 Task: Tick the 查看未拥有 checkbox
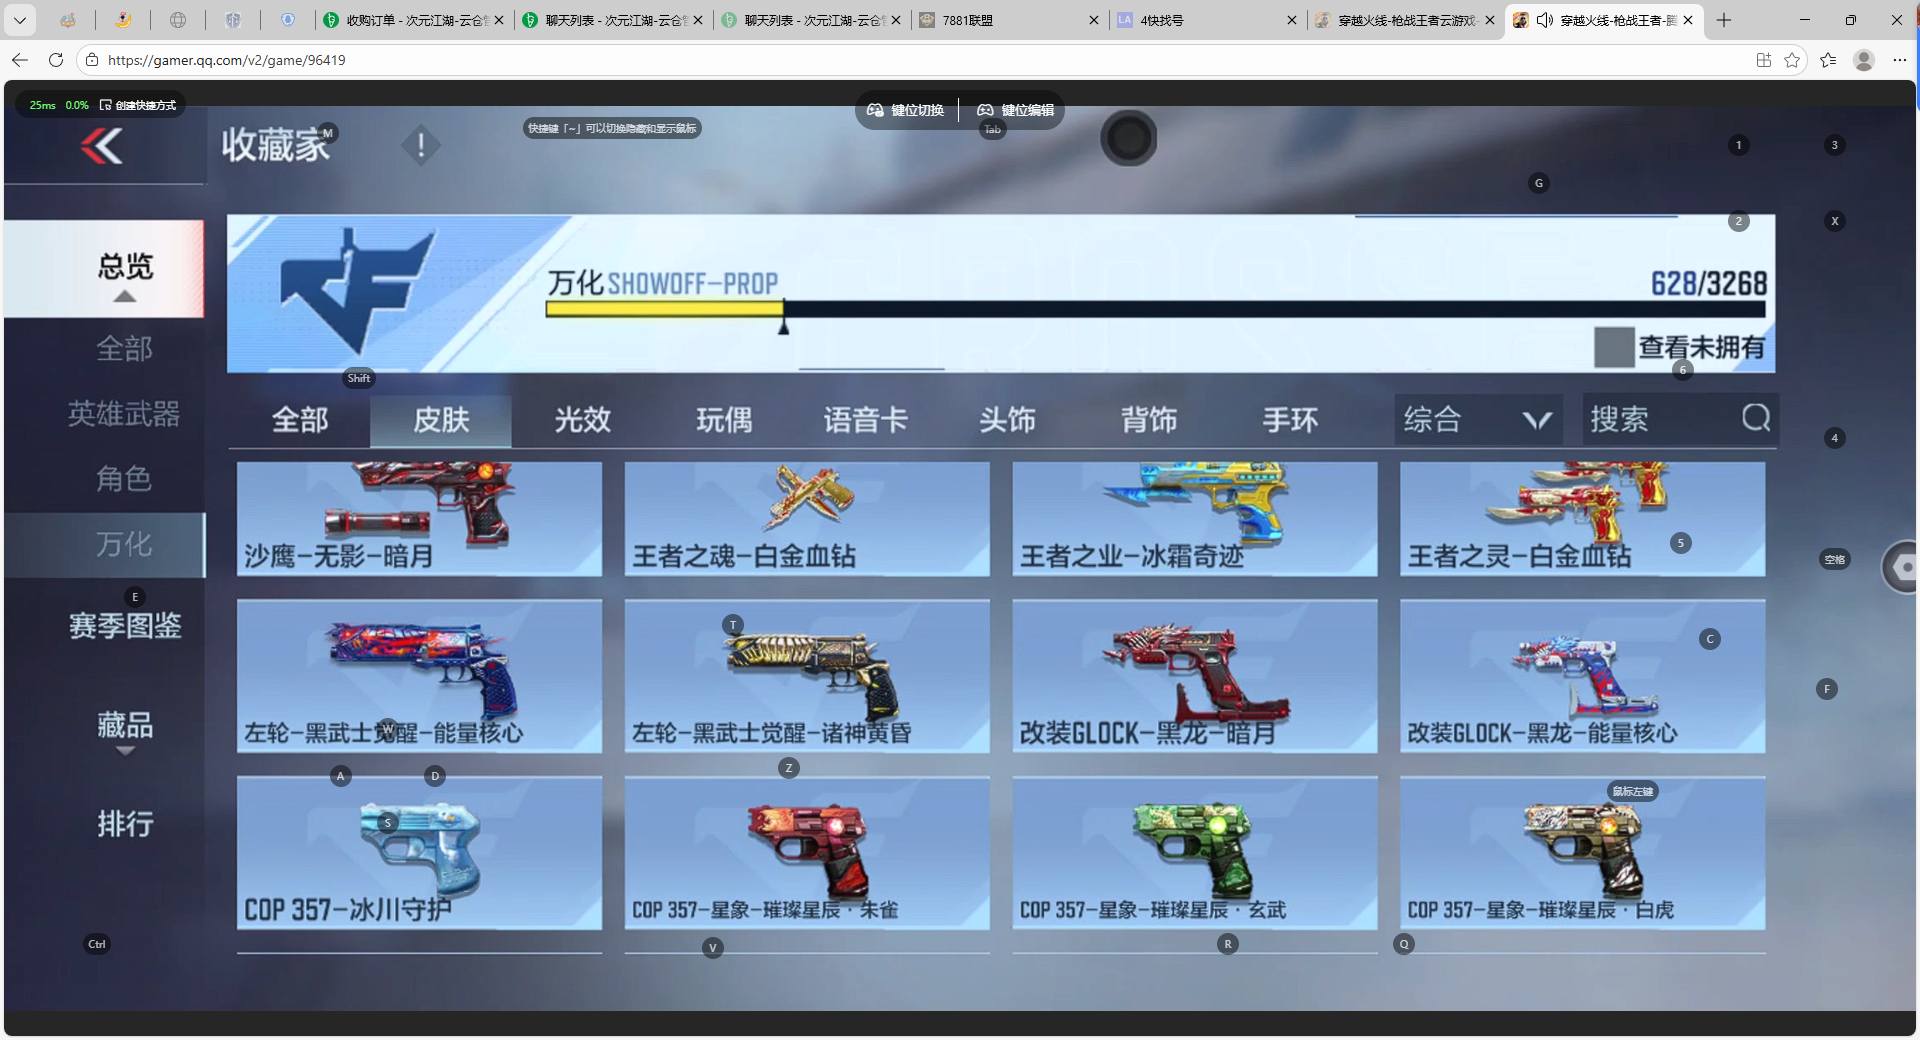1614,347
